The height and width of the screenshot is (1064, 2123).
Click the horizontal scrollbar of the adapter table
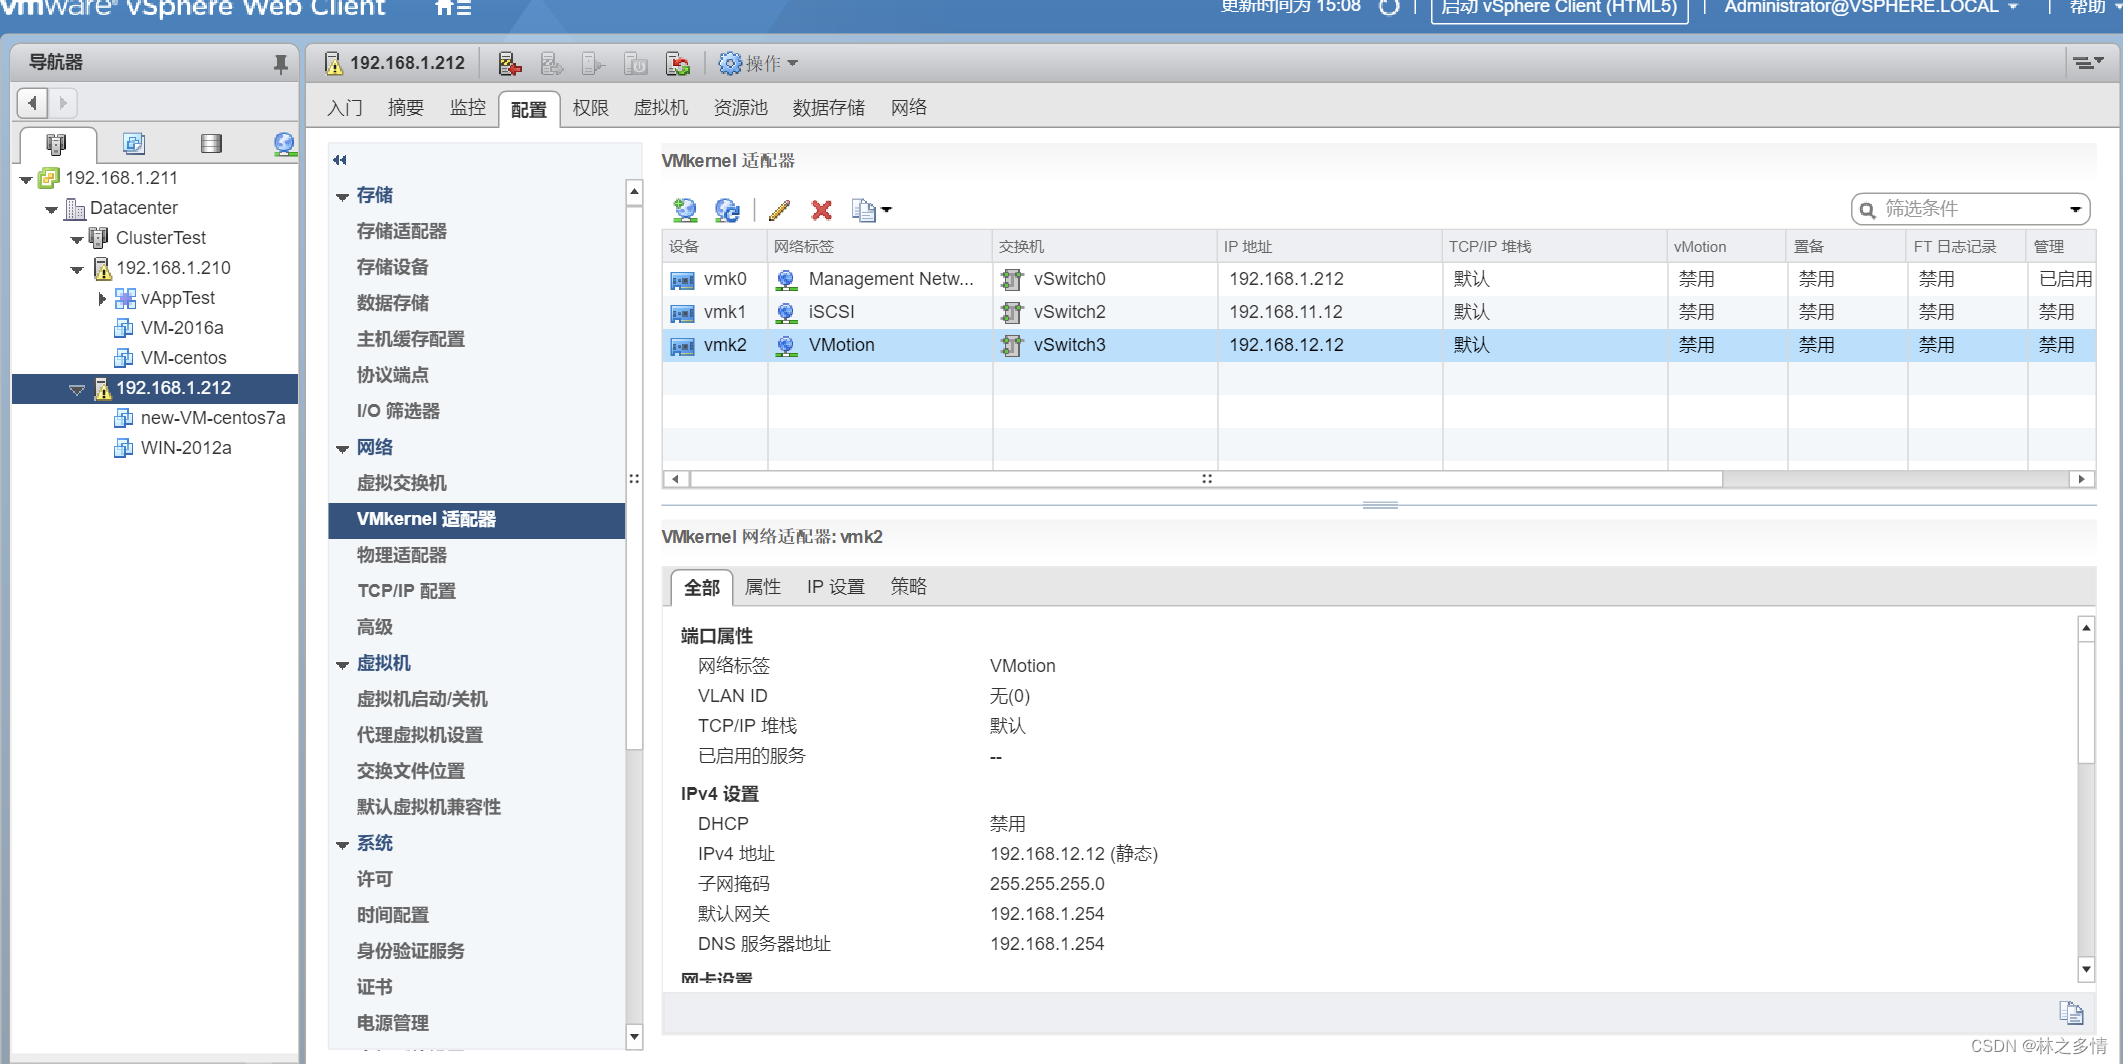[1205, 479]
